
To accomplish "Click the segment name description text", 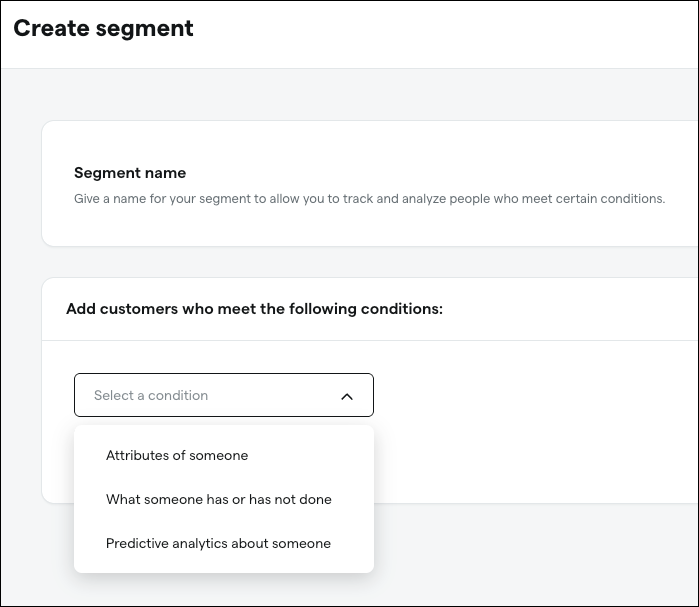I will (369, 199).
